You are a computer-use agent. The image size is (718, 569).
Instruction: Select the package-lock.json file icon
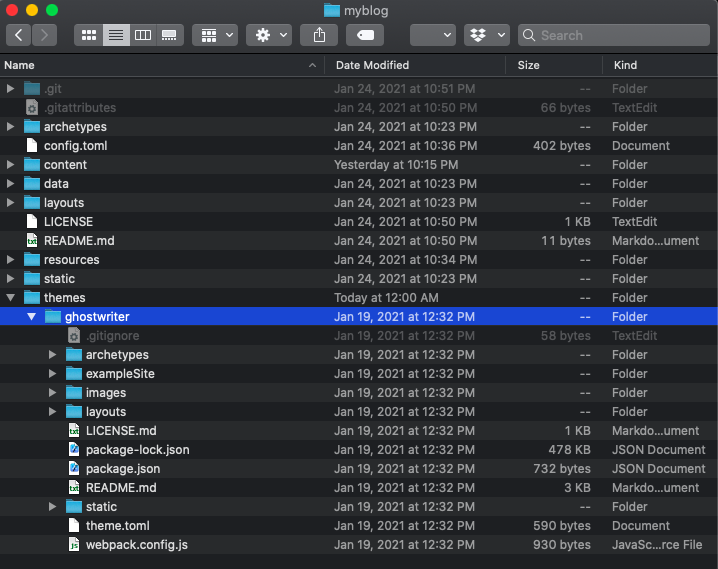(x=74, y=450)
